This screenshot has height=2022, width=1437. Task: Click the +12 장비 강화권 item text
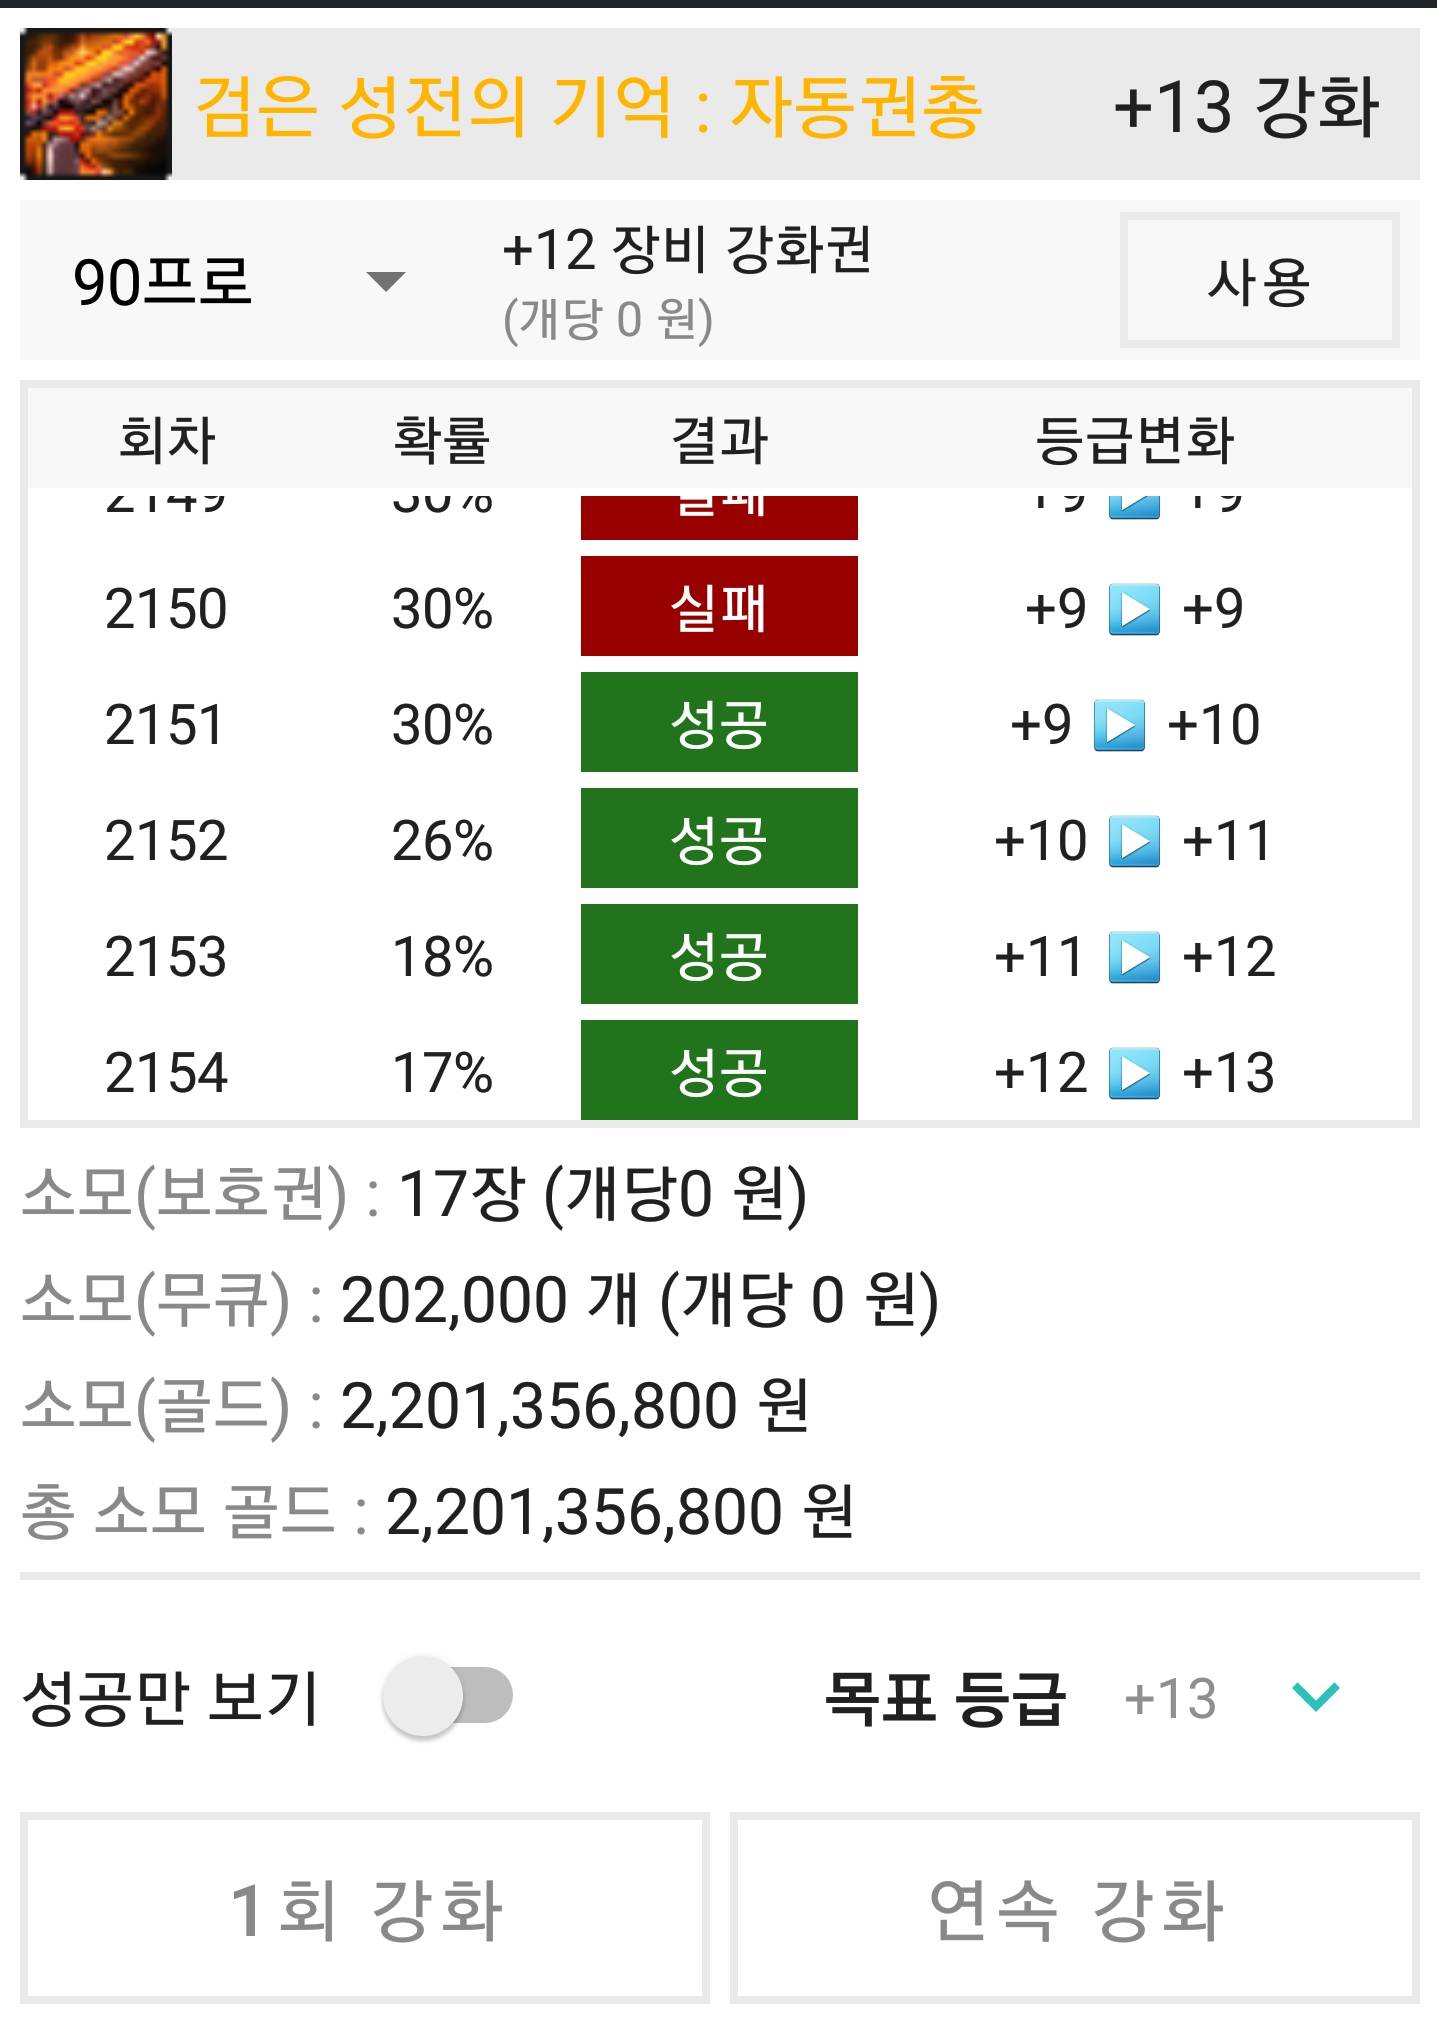(687, 249)
